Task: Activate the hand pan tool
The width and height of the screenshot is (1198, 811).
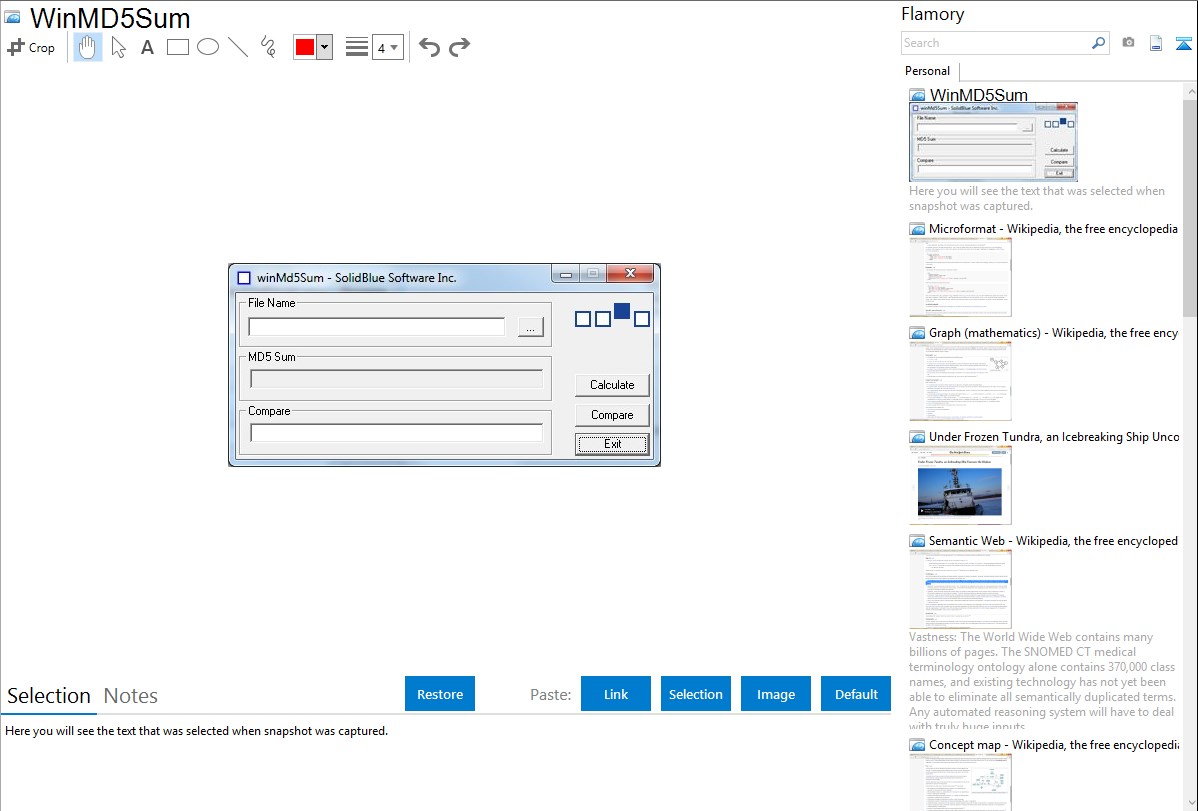Action: pos(87,47)
